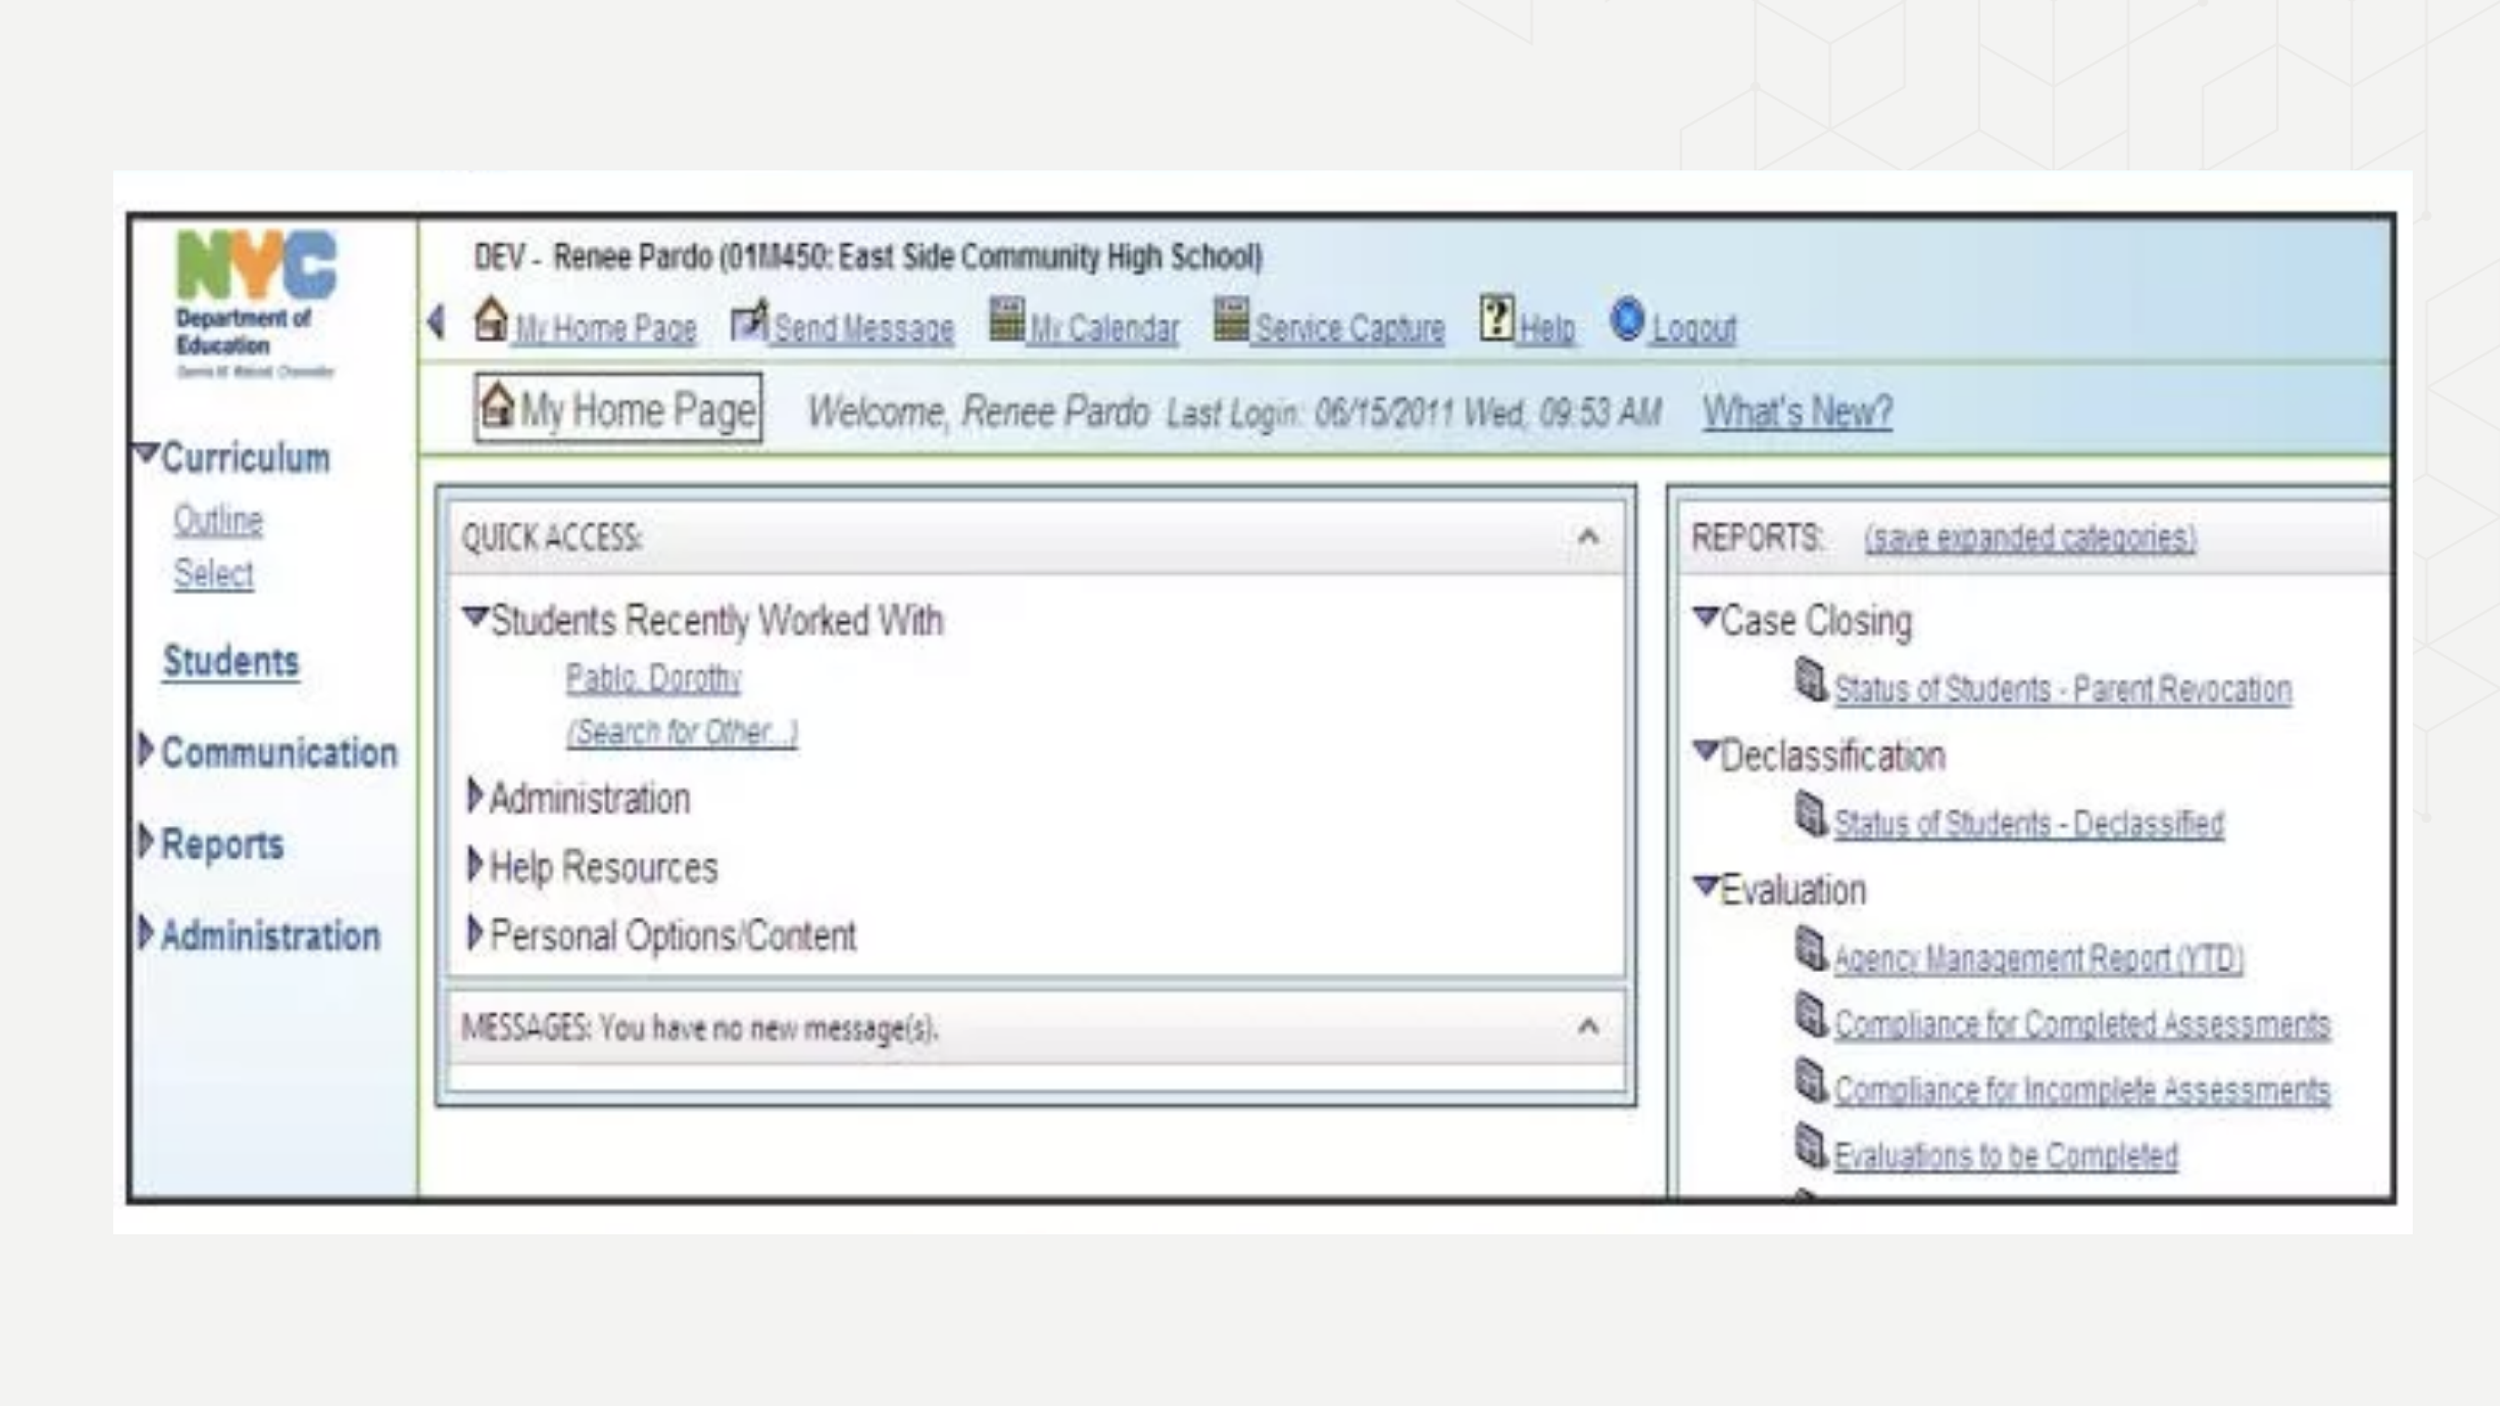
Task: Open the What's New? link
Action: pyautogui.click(x=1797, y=411)
